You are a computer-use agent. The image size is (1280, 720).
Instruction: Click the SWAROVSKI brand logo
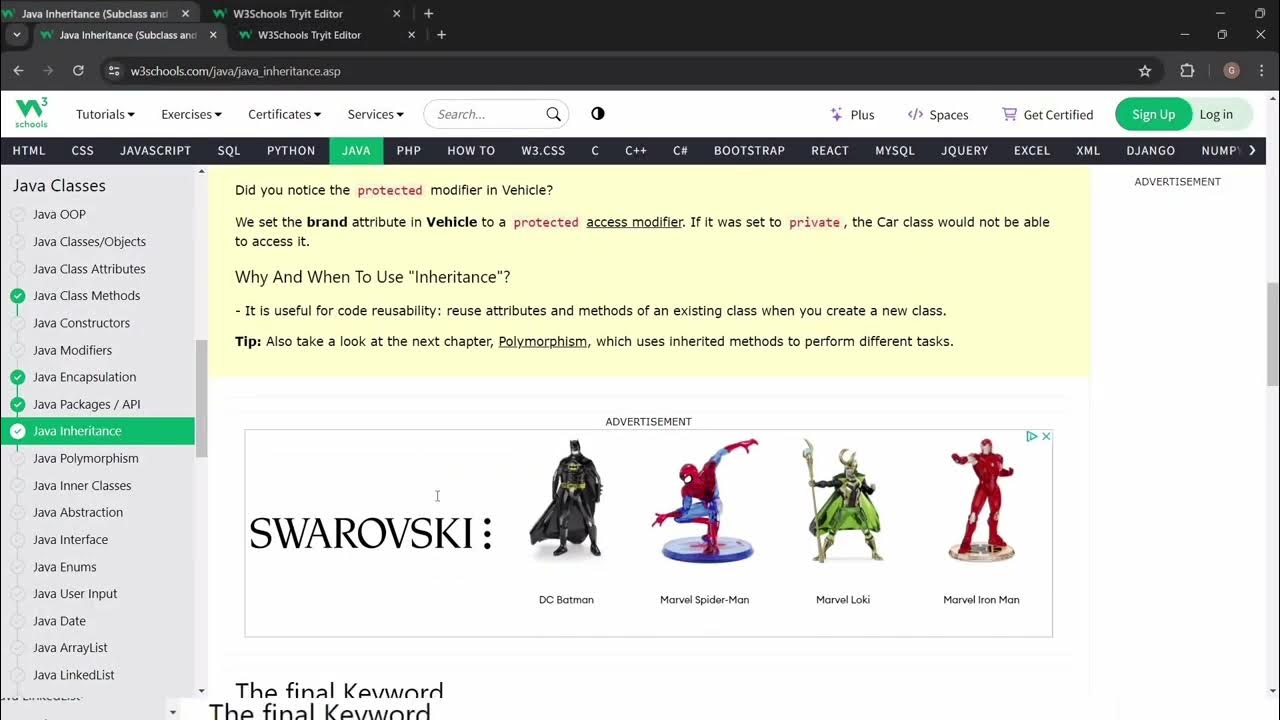coord(371,533)
